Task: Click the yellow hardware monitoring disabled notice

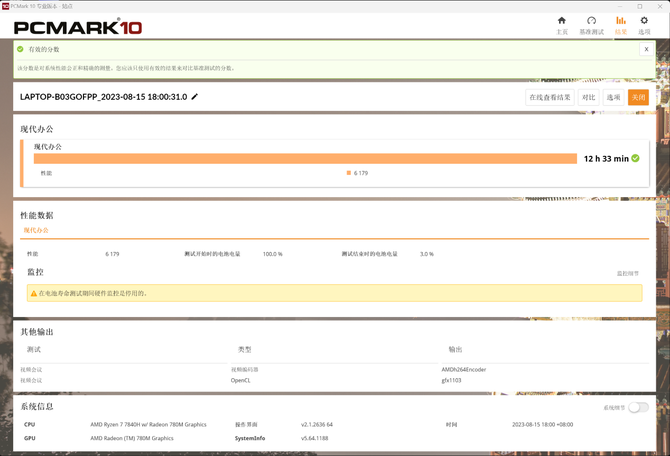Action: coord(334,293)
